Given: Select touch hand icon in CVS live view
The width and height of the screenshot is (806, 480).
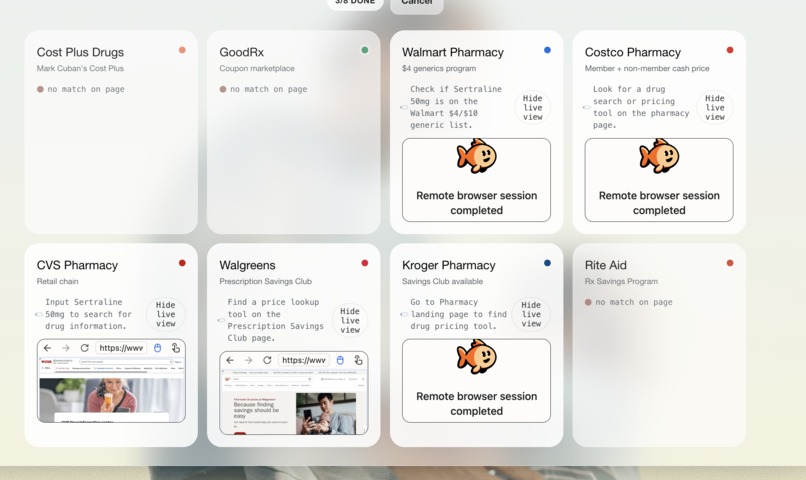Looking at the screenshot, I should click(176, 348).
